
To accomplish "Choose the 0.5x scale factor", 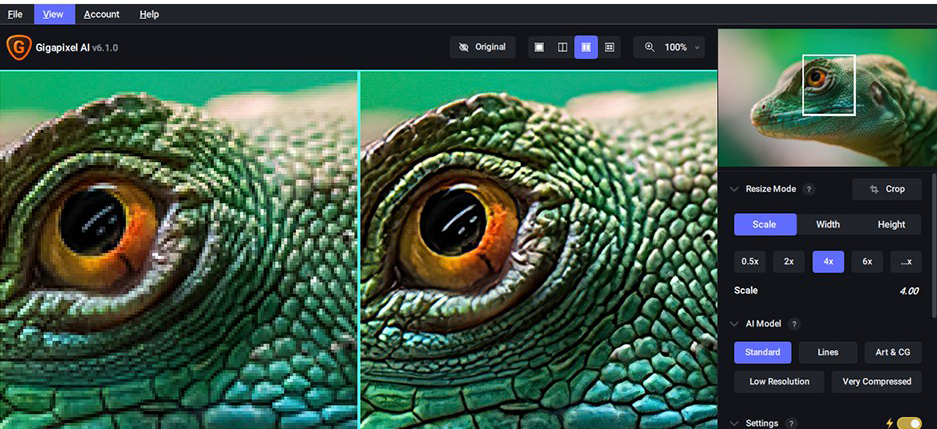I will click(749, 262).
